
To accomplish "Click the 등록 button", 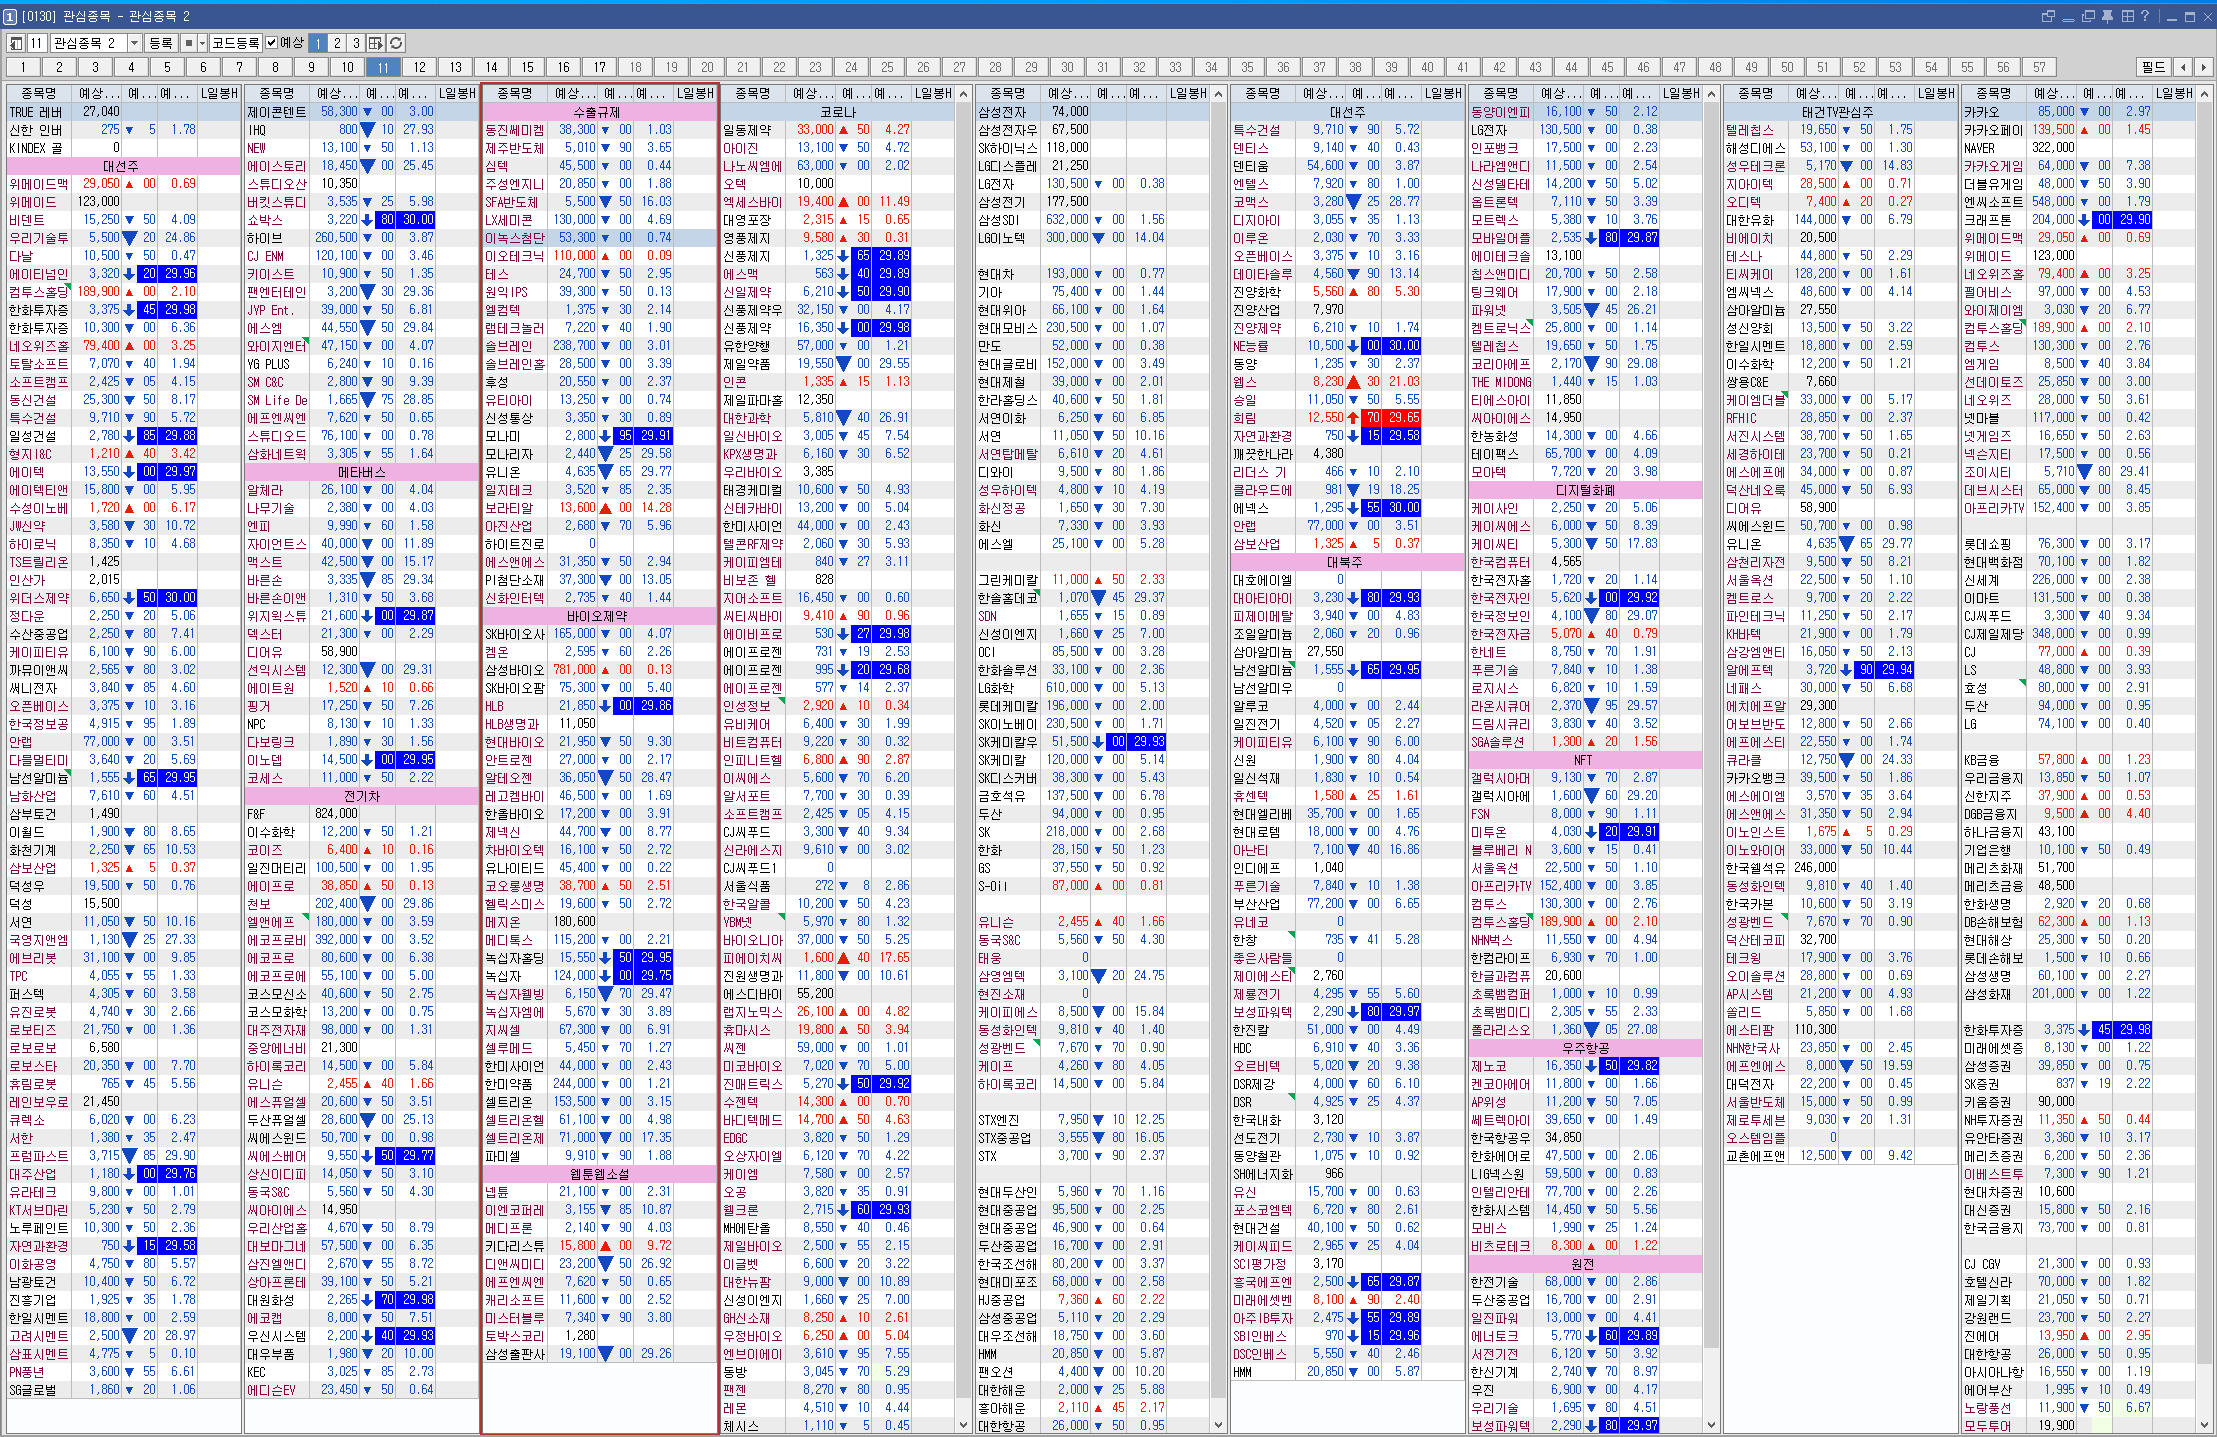I will click(160, 43).
